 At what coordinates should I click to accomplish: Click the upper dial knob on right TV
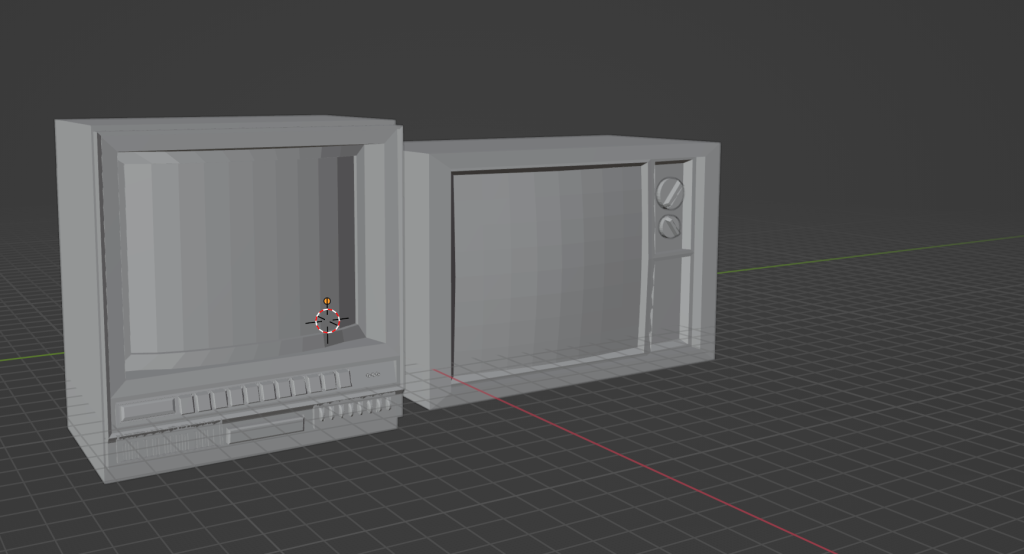click(669, 192)
